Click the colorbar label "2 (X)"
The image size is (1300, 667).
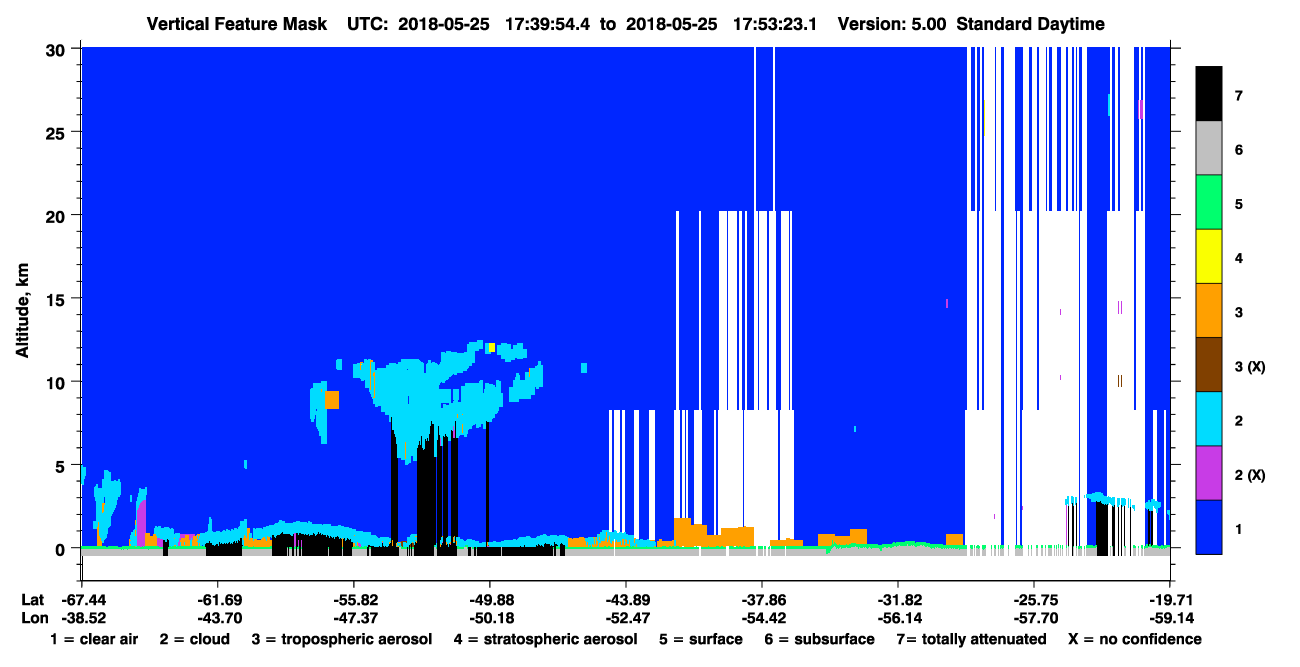(1250, 475)
